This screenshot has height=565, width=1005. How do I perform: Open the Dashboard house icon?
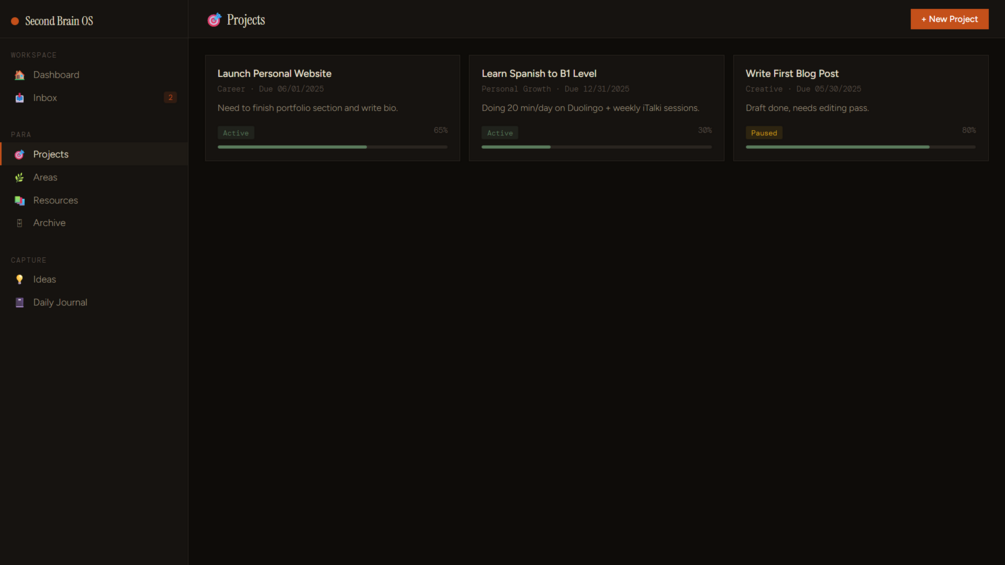19,75
